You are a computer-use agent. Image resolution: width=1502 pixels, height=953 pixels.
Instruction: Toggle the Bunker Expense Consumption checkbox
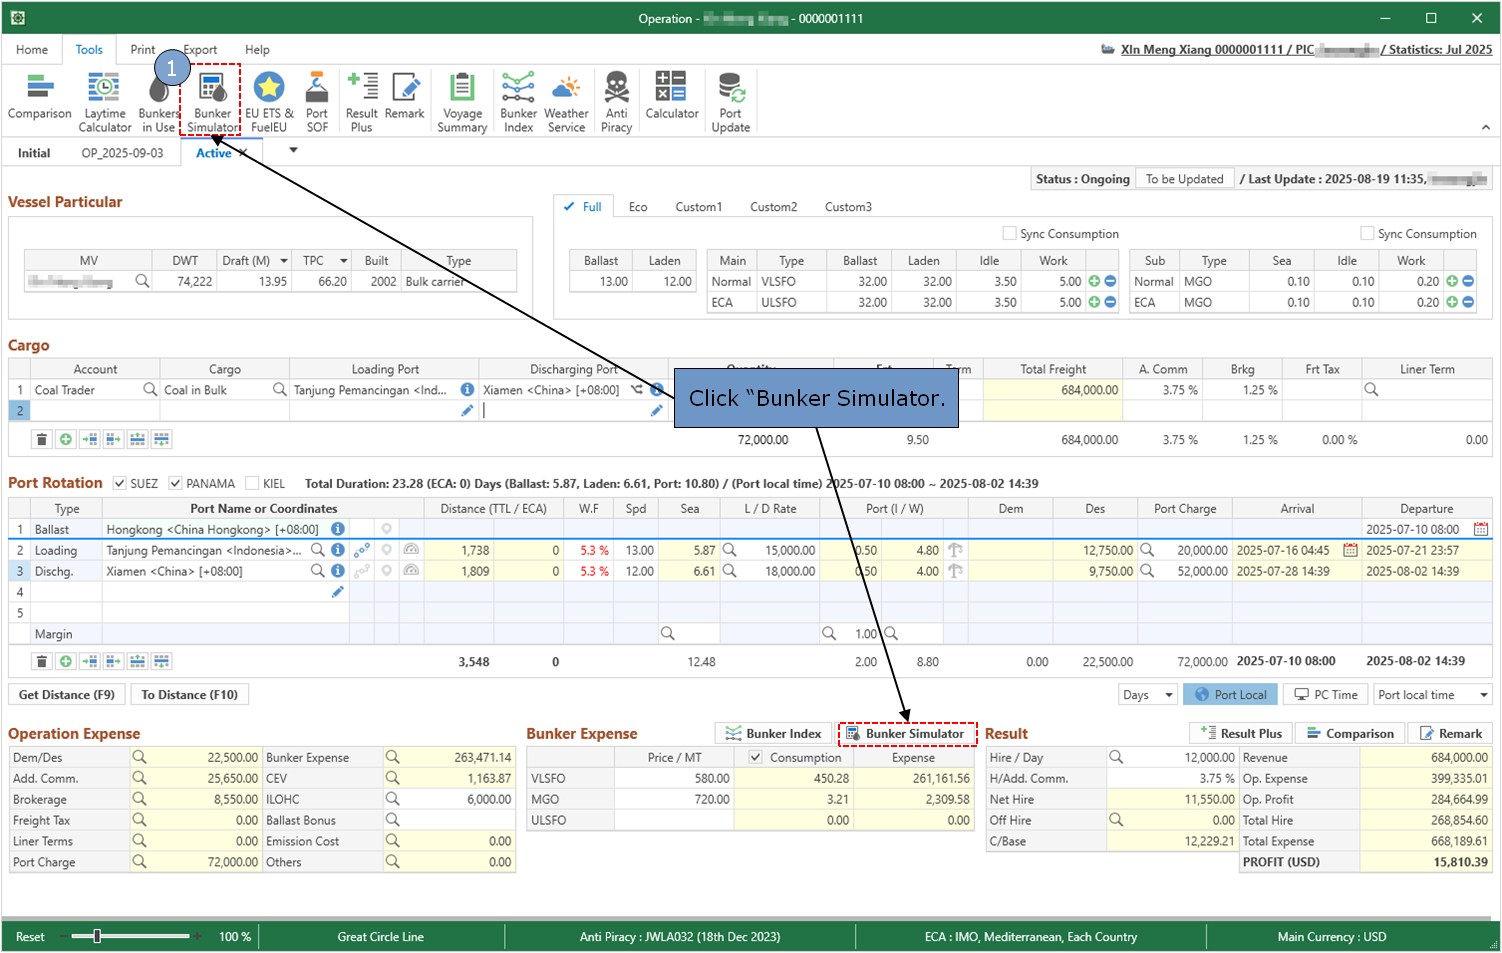pos(755,758)
